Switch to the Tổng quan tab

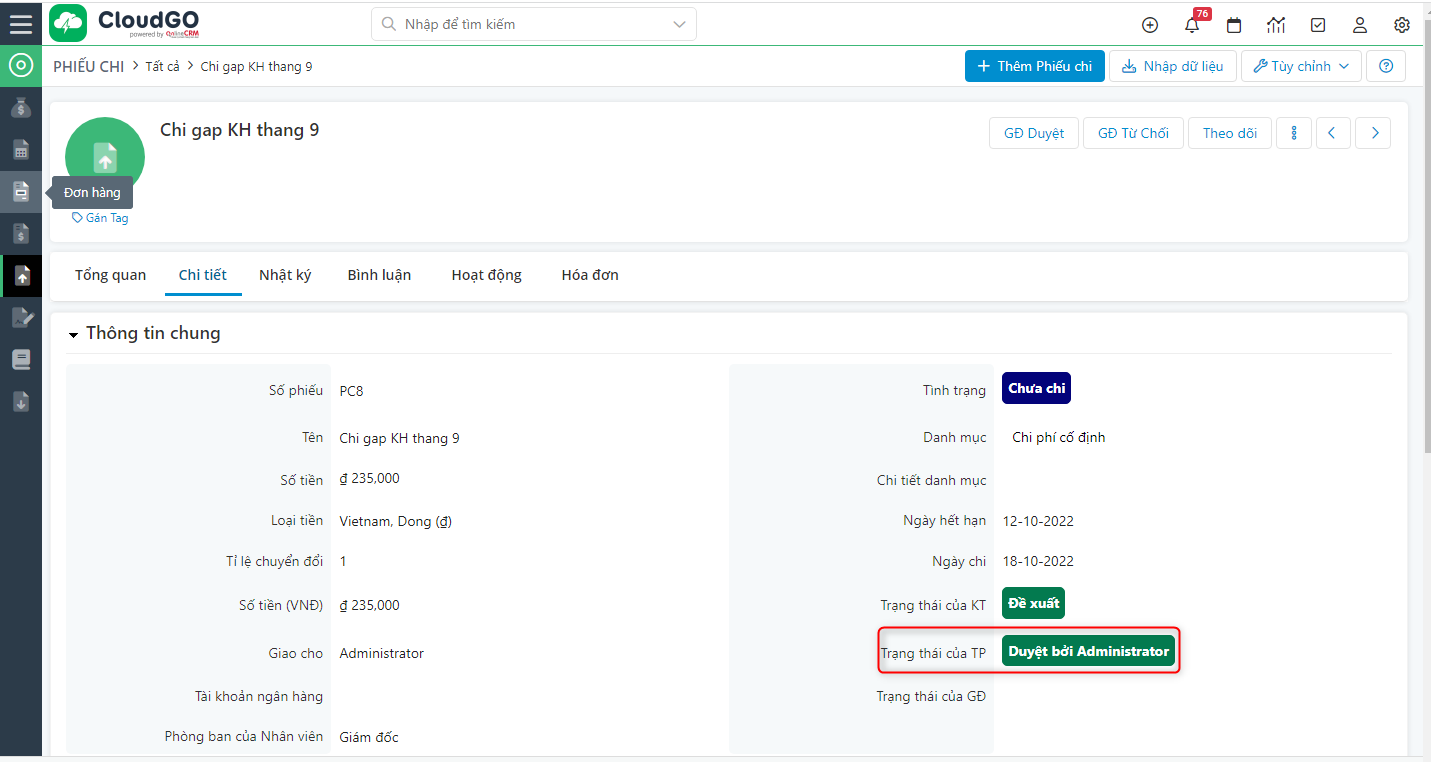pyautogui.click(x=110, y=274)
